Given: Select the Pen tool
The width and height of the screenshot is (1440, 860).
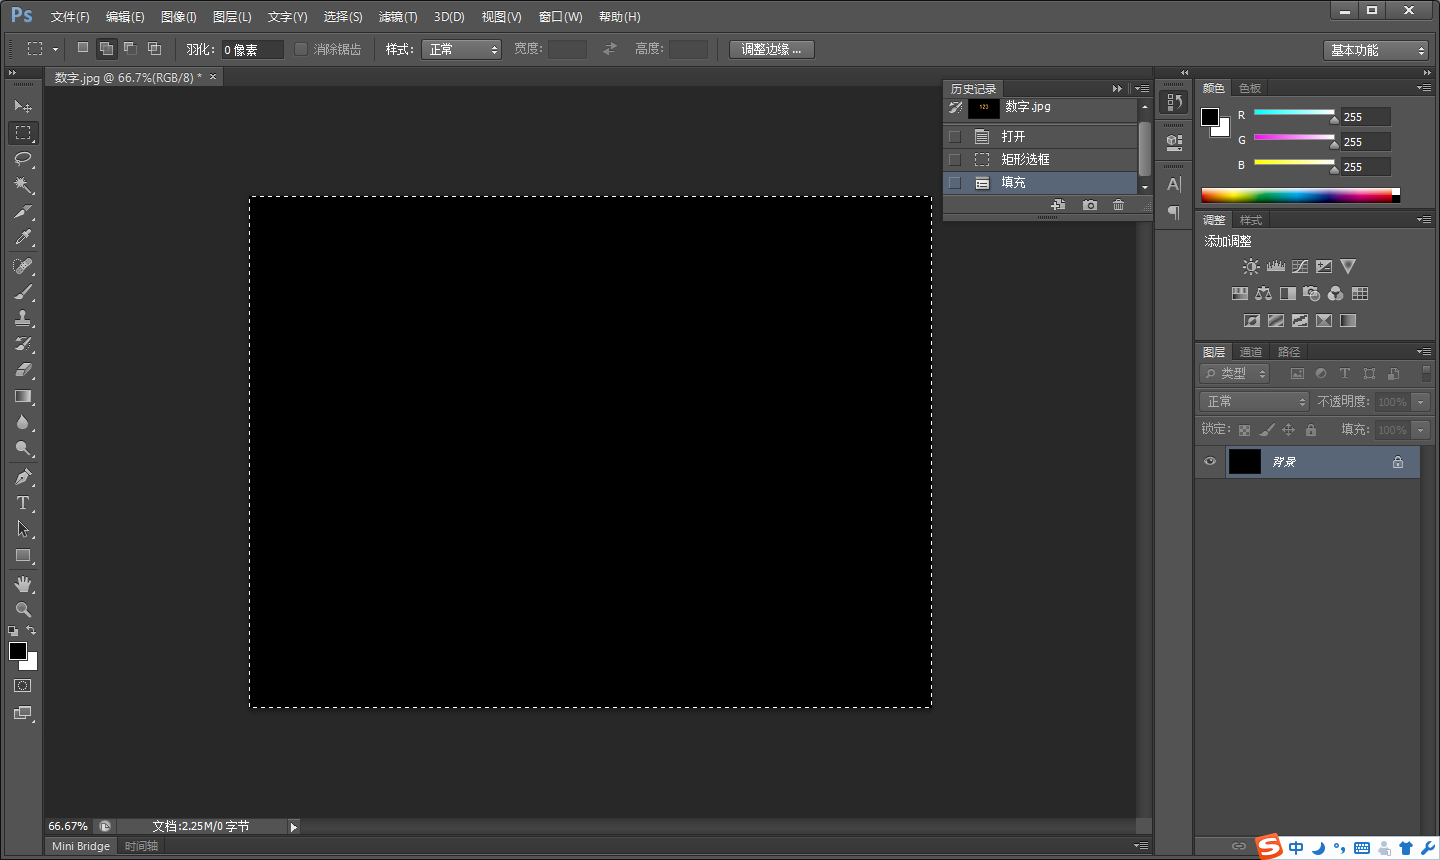Looking at the screenshot, I should pyautogui.click(x=23, y=477).
